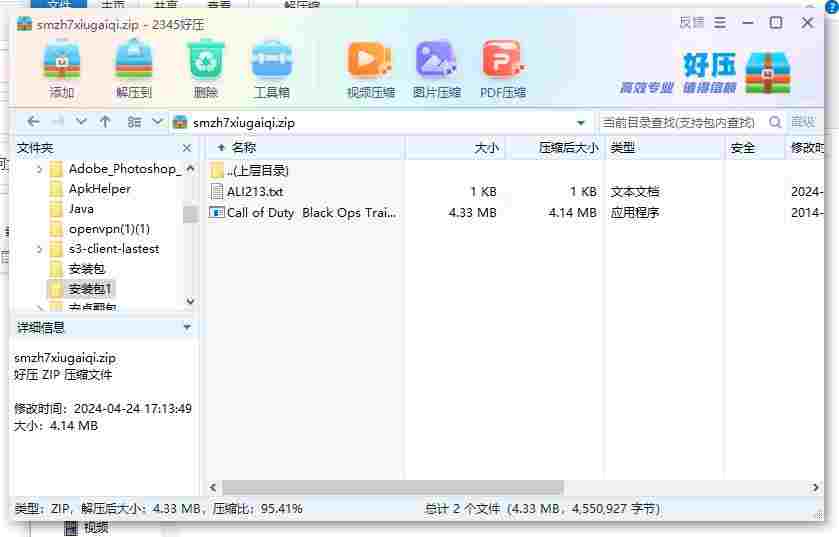
Task: Click the address bar path smzh7xiugaiqi.zip
Action: tap(243, 122)
